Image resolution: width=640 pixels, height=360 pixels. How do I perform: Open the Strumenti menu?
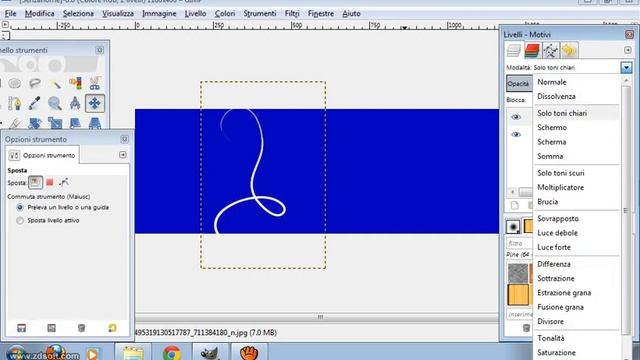coord(260,13)
